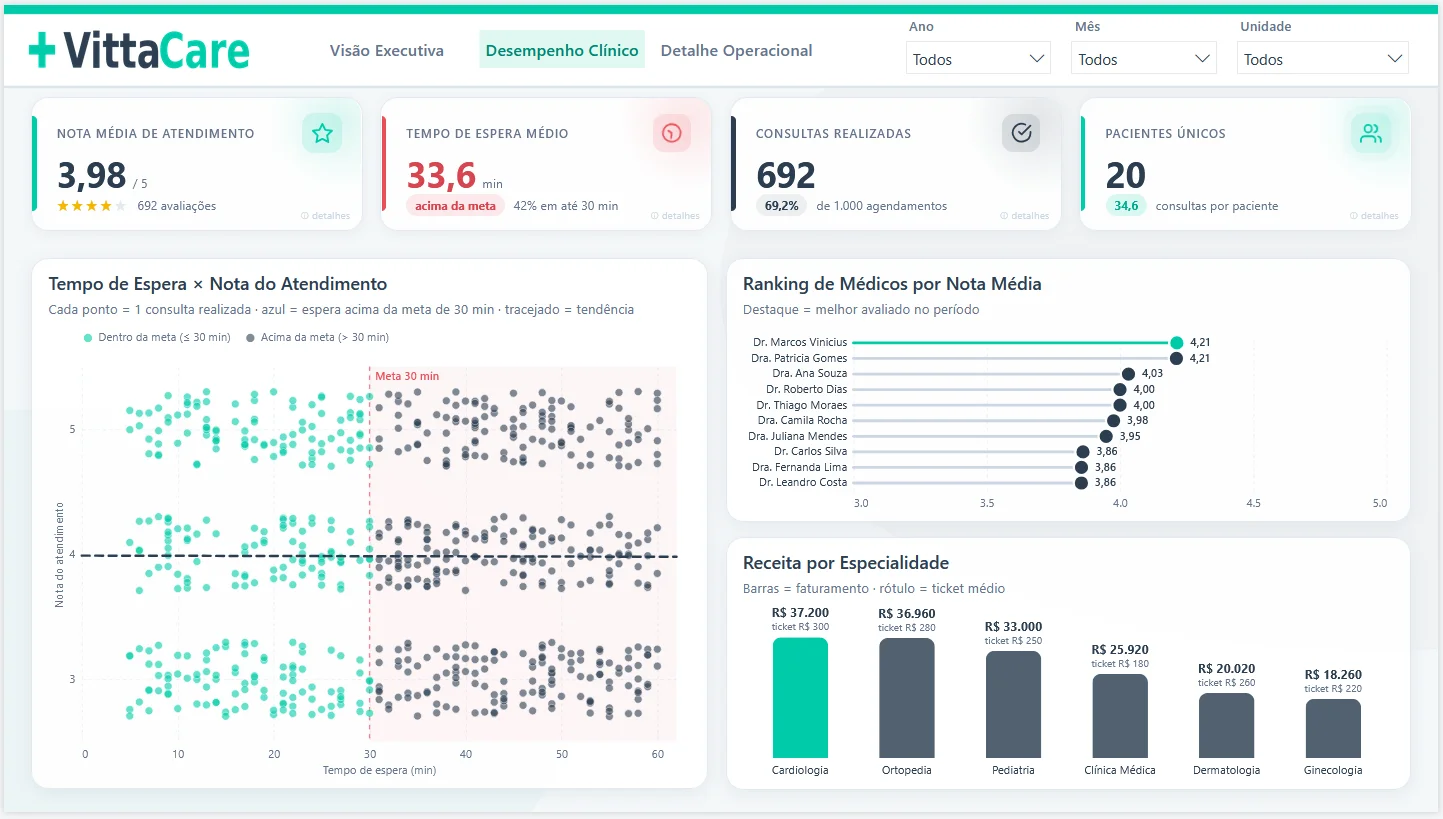Open detalhes link on Tempo de Espera card
The image size is (1443, 819).
click(x=676, y=216)
